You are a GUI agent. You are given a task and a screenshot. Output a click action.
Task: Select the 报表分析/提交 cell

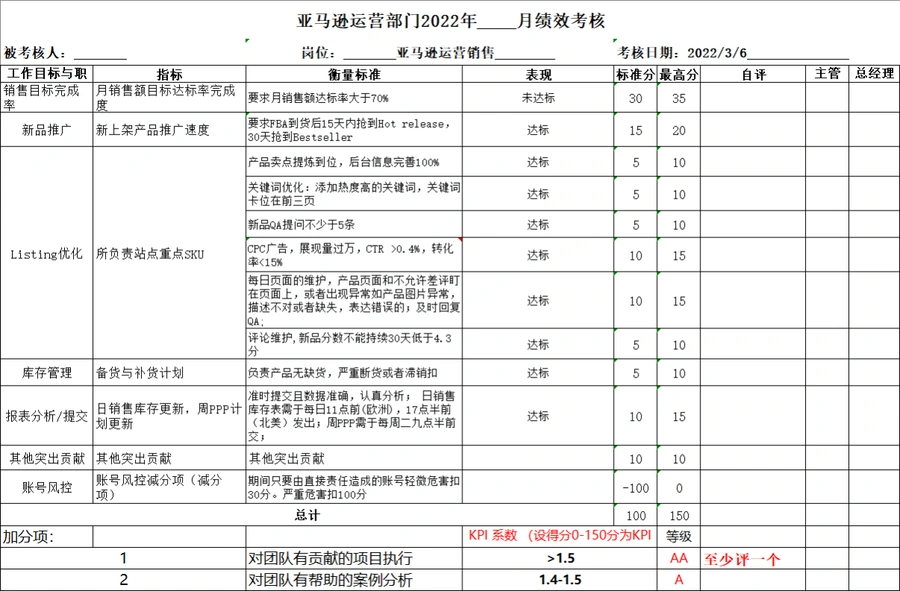tap(46, 415)
